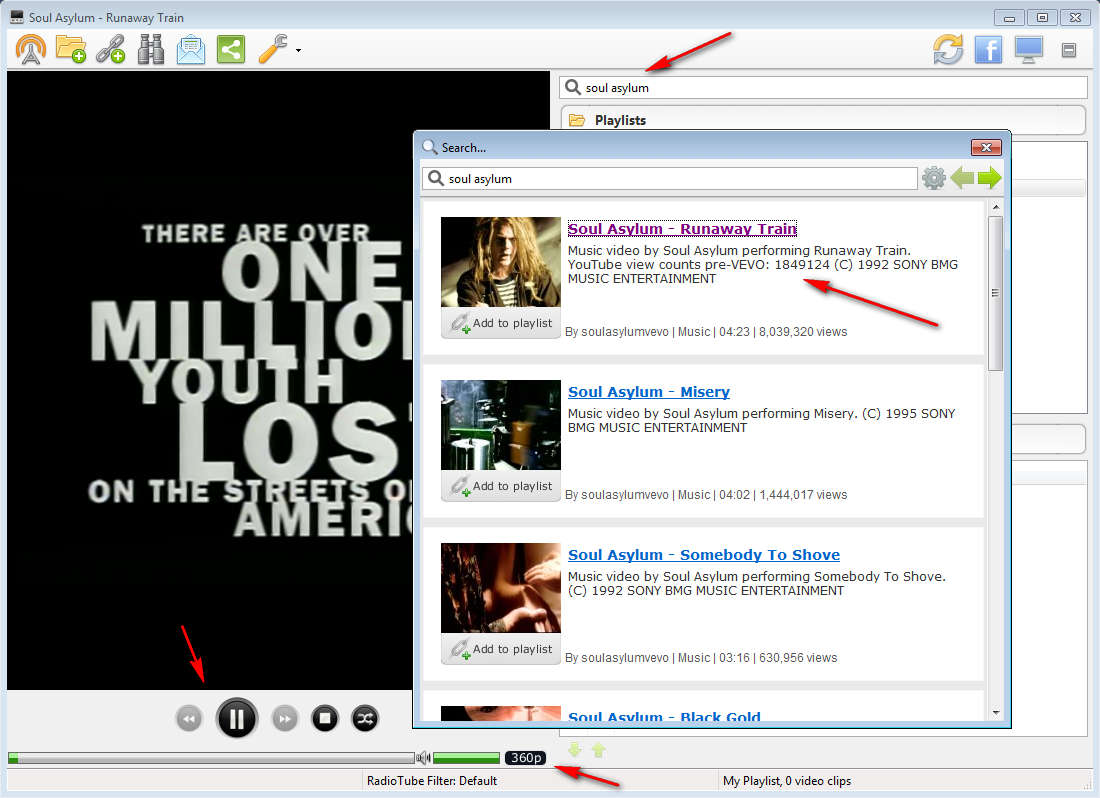Open the 360p video quality selector
The height and width of the screenshot is (798, 1100).
coord(526,758)
